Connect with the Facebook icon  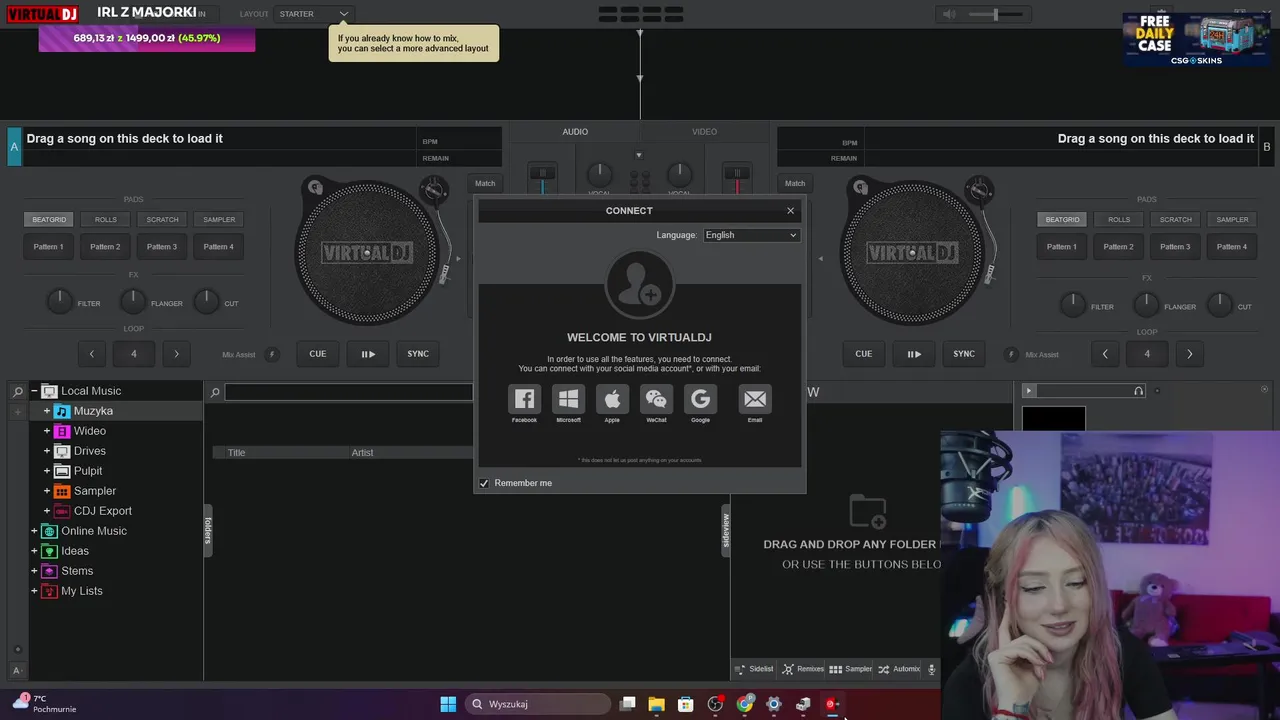[524, 399]
